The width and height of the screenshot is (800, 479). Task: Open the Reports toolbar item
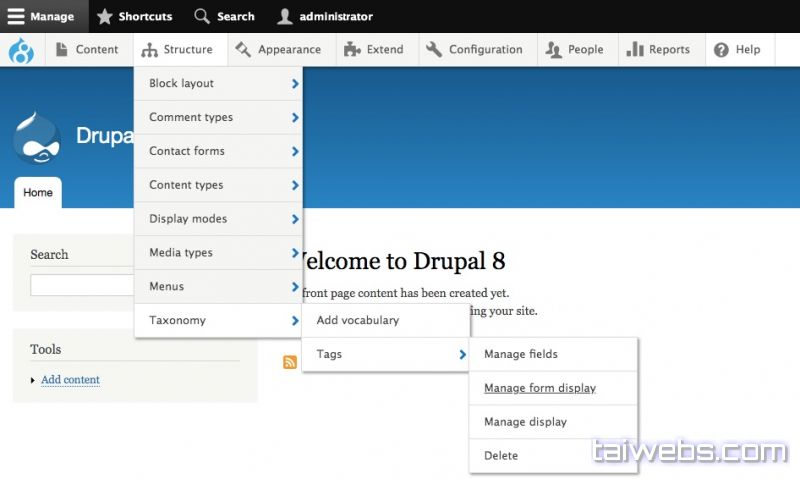pyautogui.click(x=659, y=50)
